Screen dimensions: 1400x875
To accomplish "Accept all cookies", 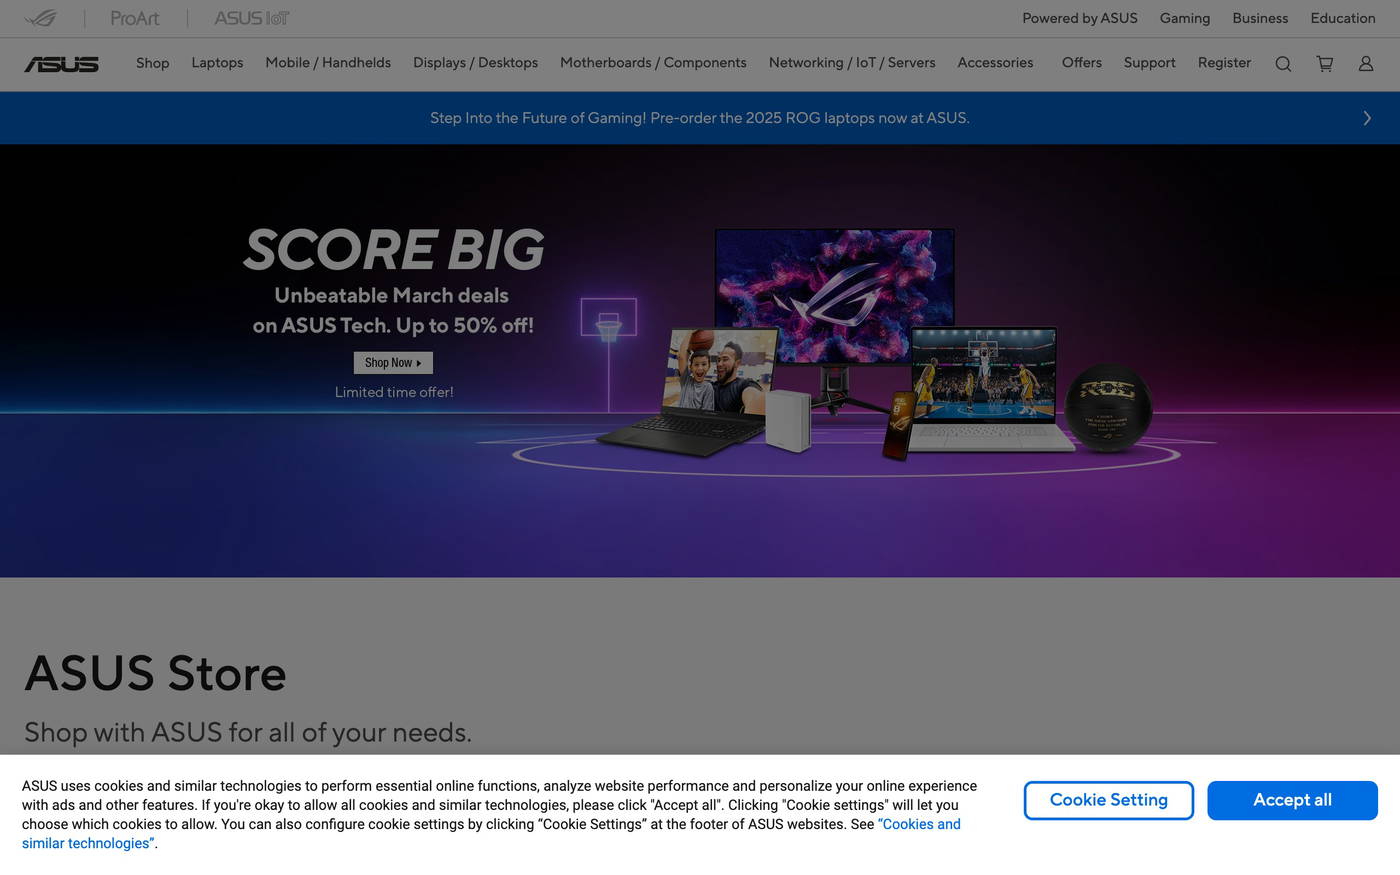I will (x=1292, y=800).
